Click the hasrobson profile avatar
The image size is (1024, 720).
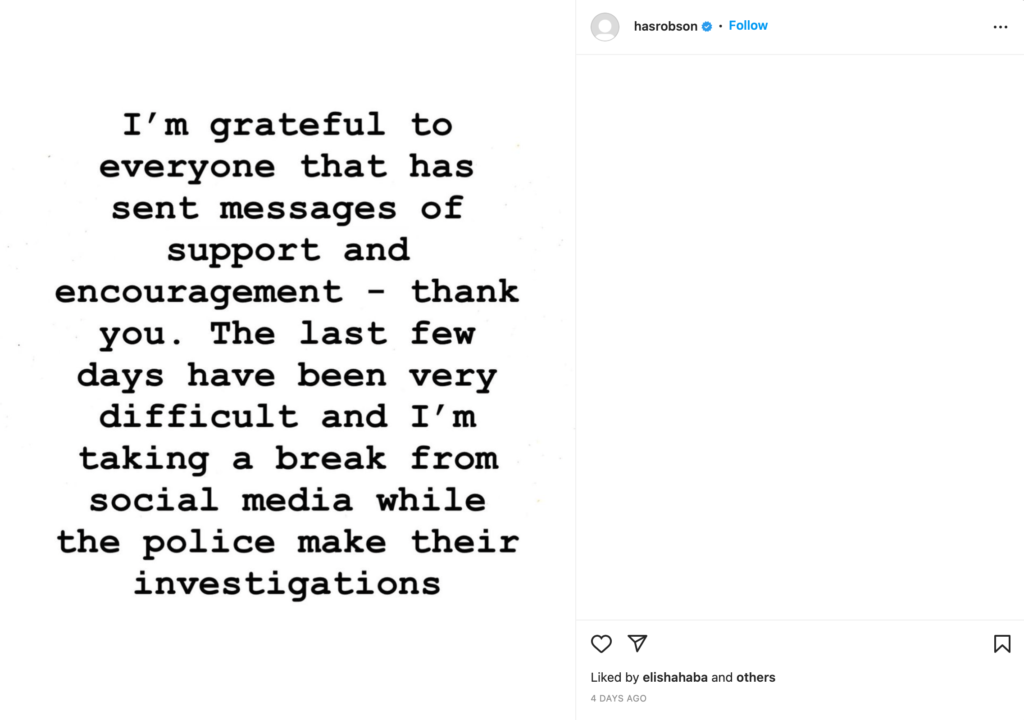[605, 27]
